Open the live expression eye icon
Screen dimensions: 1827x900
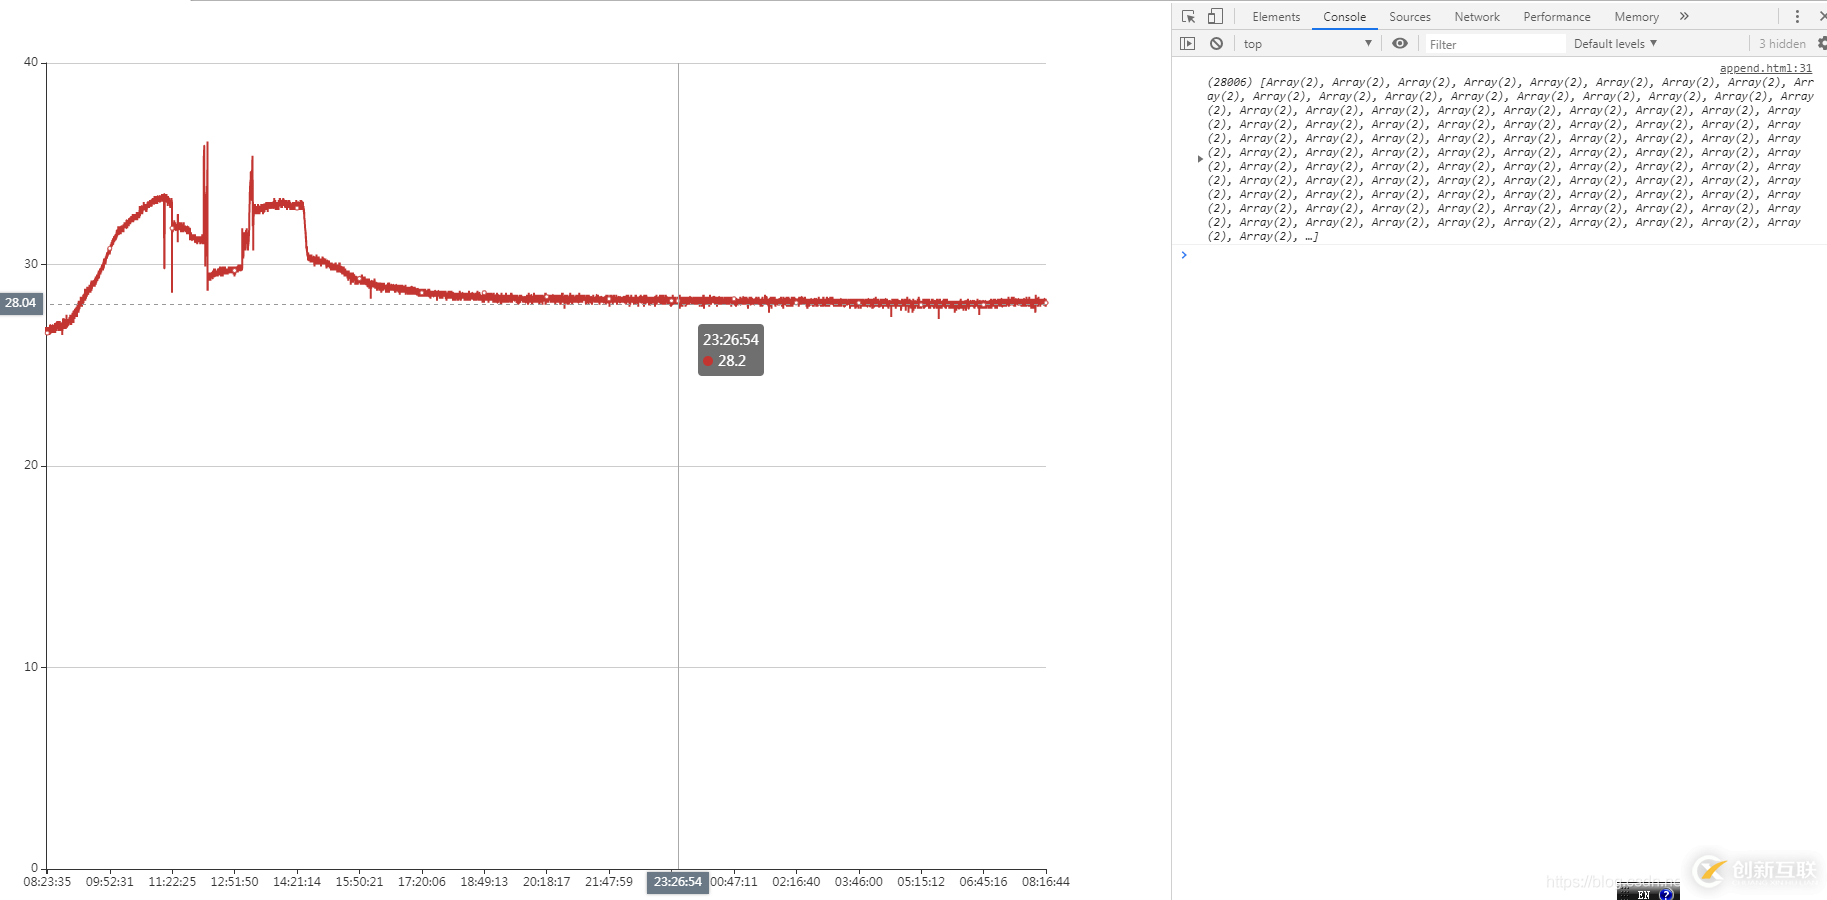(x=1400, y=43)
